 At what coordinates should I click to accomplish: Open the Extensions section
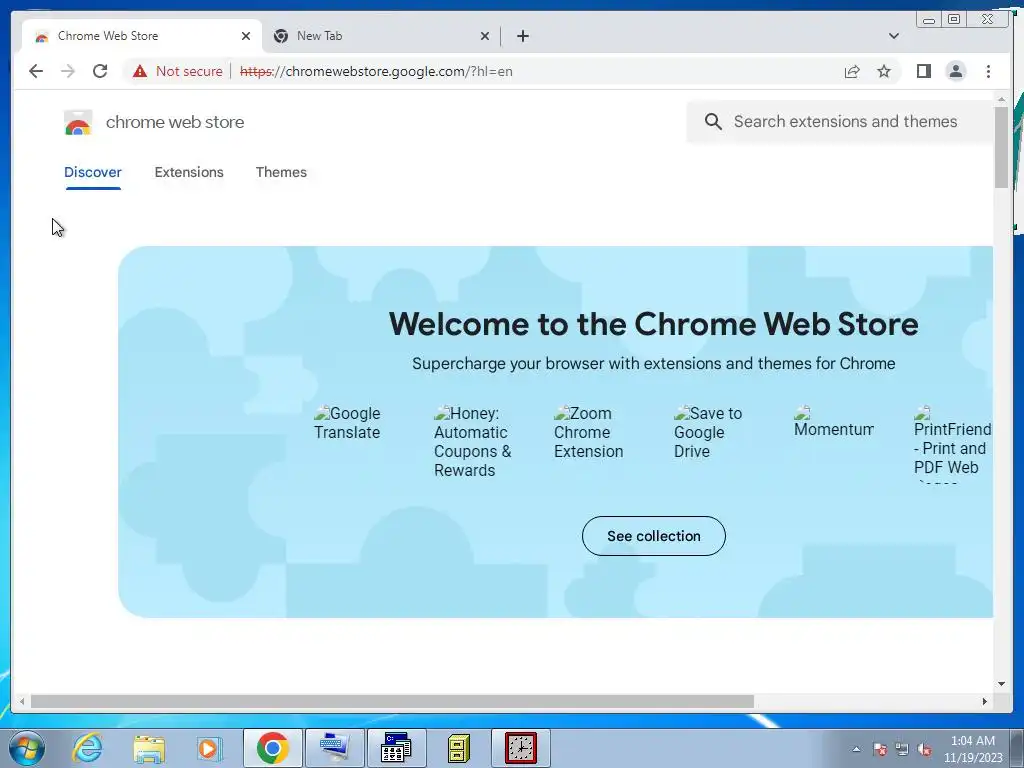(189, 172)
